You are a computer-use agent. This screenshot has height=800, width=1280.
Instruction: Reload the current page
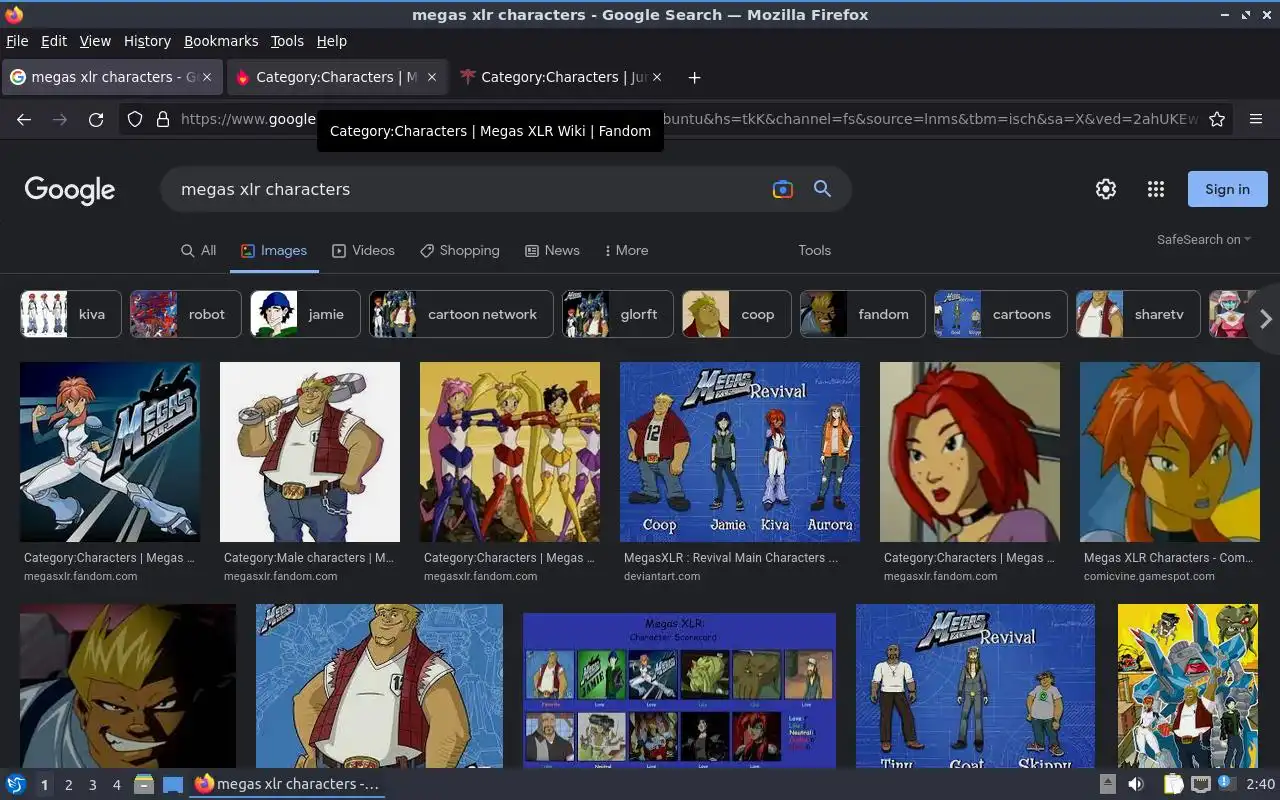pos(96,119)
